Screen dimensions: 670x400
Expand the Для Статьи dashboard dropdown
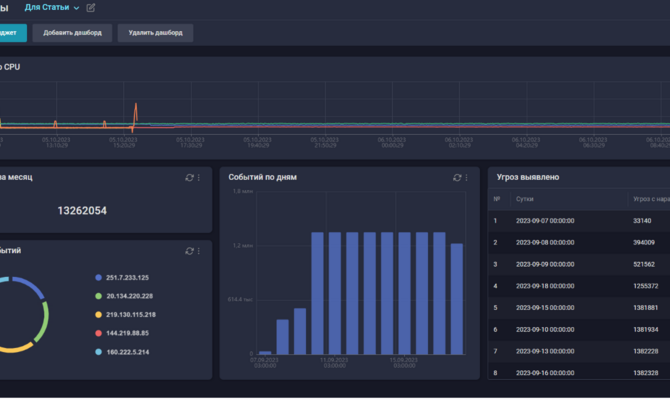tap(52, 7)
